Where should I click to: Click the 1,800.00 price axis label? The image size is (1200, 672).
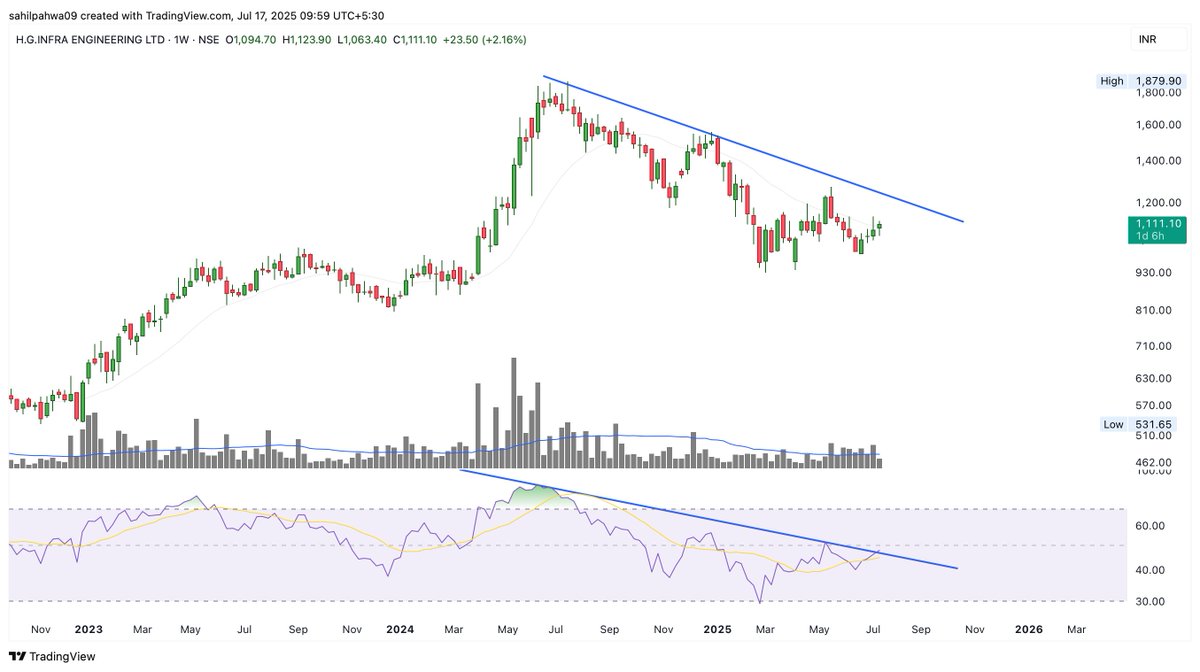(x=1158, y=93)
